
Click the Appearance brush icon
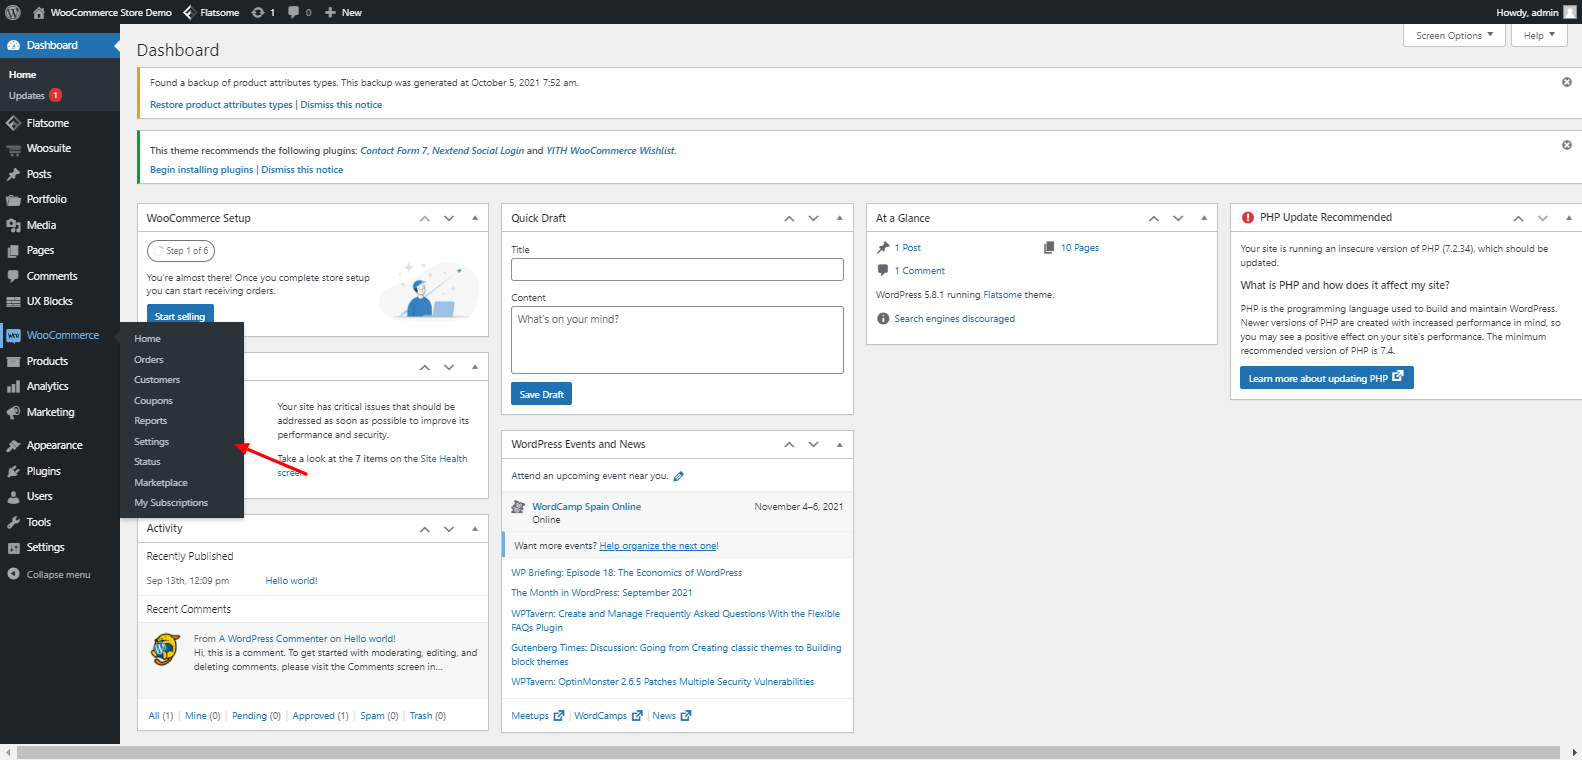pos(14,445)
